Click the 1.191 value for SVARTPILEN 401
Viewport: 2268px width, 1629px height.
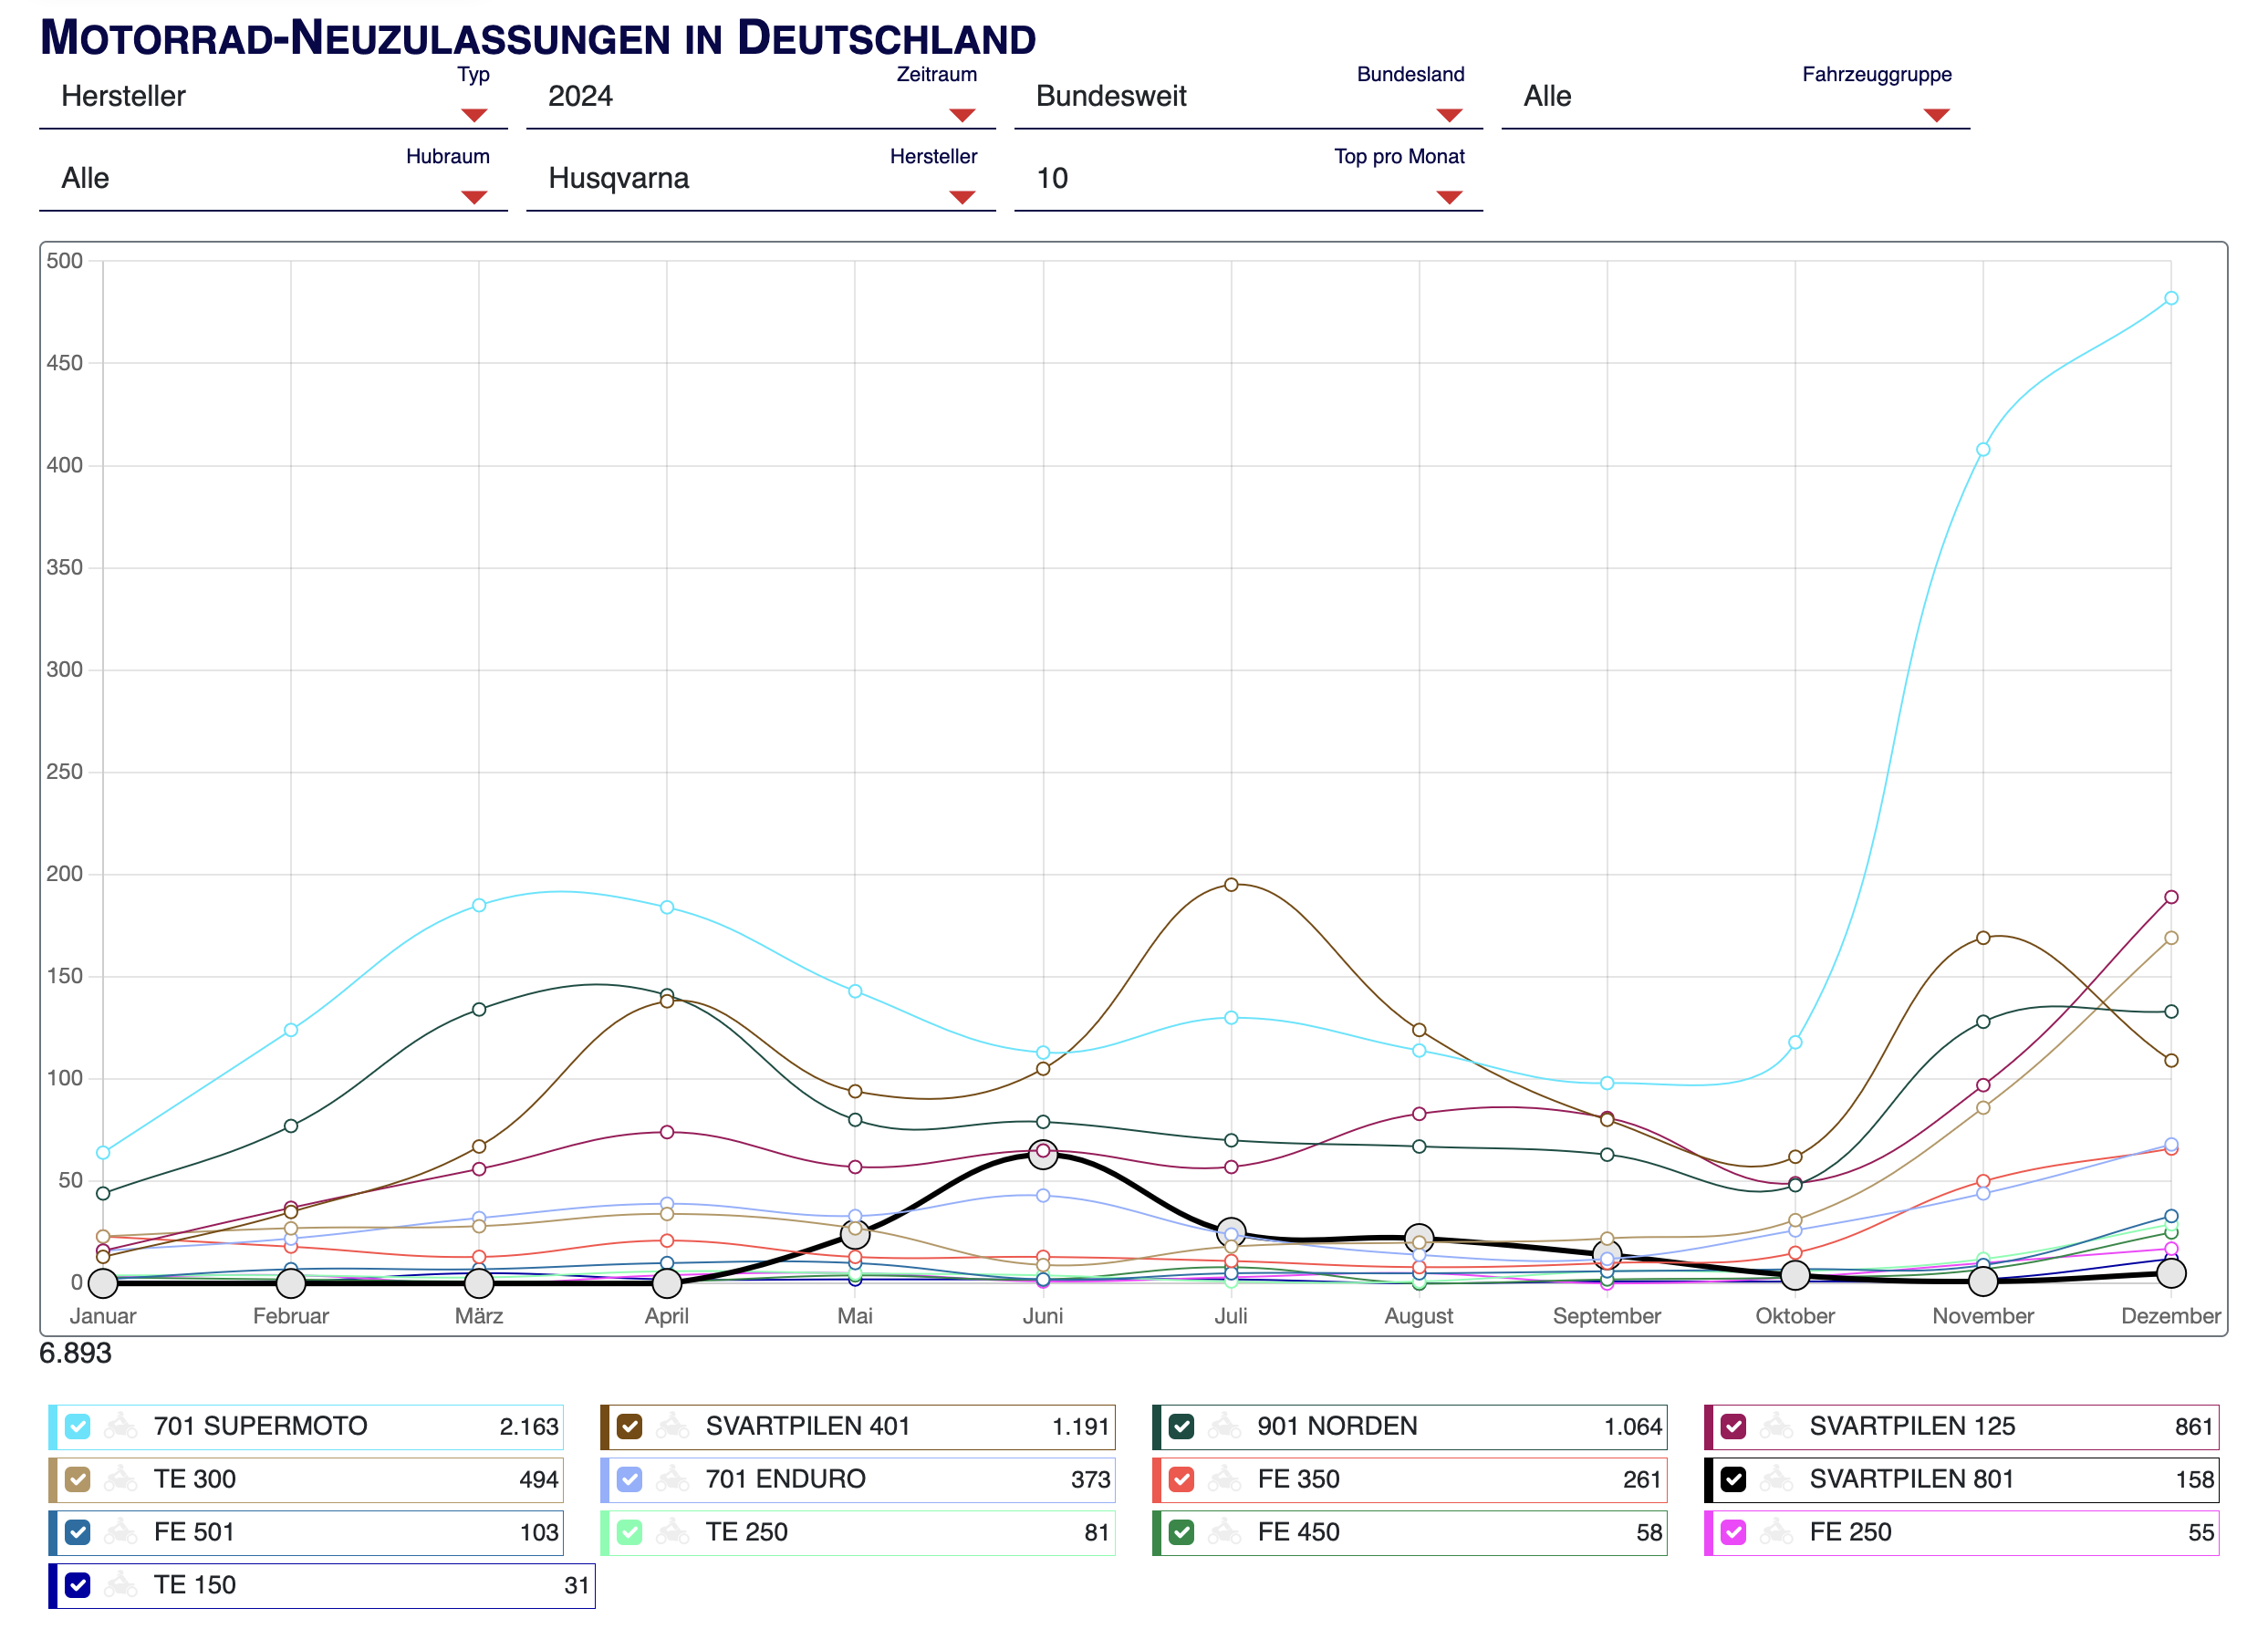click(x=1081, y=1427)
